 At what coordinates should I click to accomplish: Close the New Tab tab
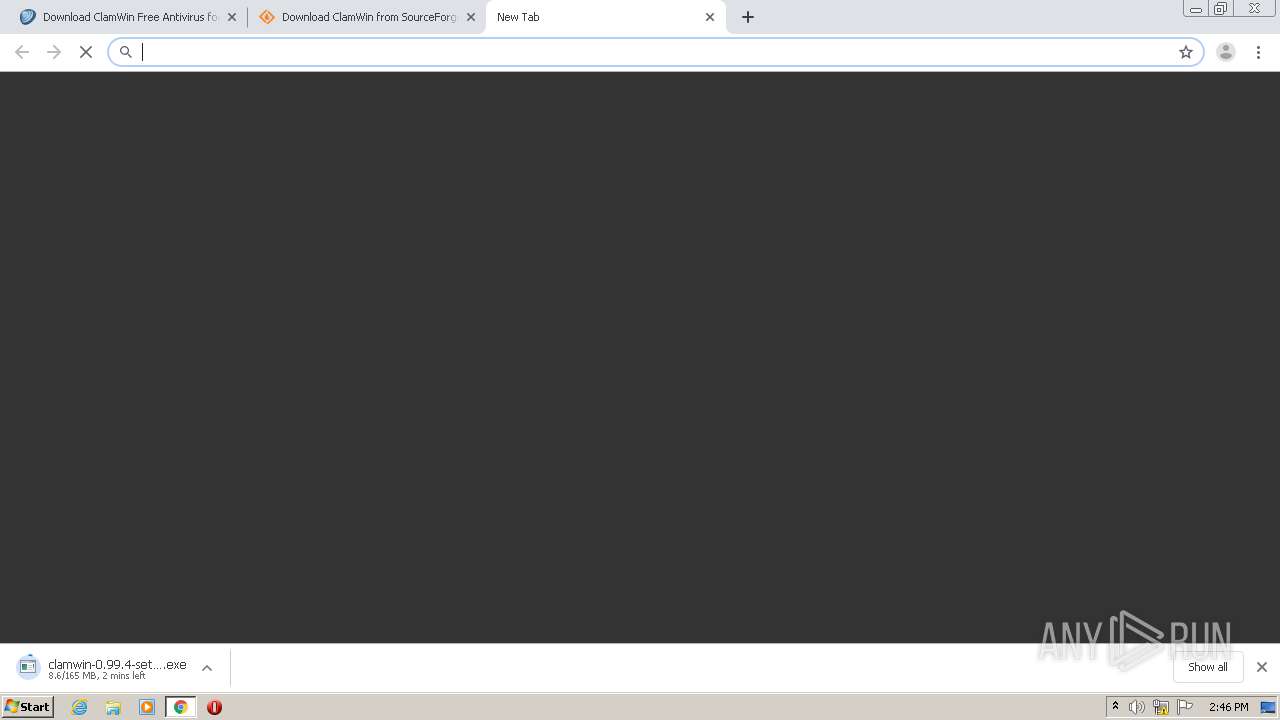coord(710,17)
